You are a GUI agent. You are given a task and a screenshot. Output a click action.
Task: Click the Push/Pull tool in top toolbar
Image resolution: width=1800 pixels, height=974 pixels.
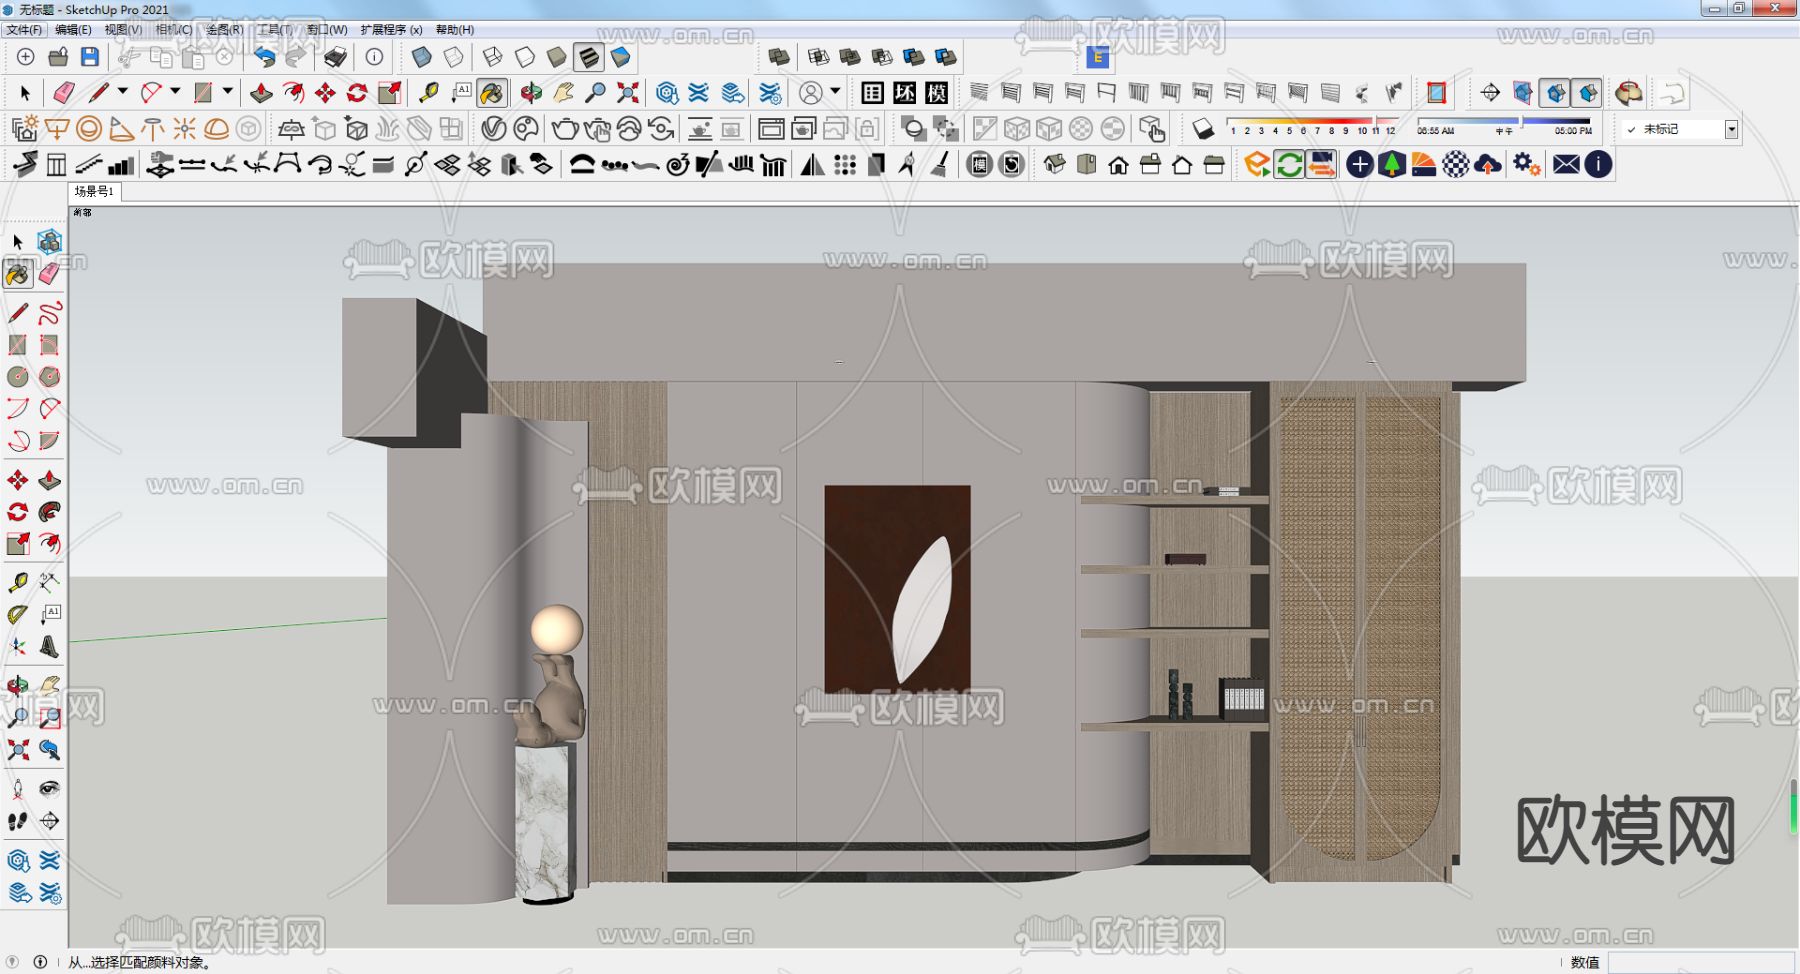(x=261, y=93)
